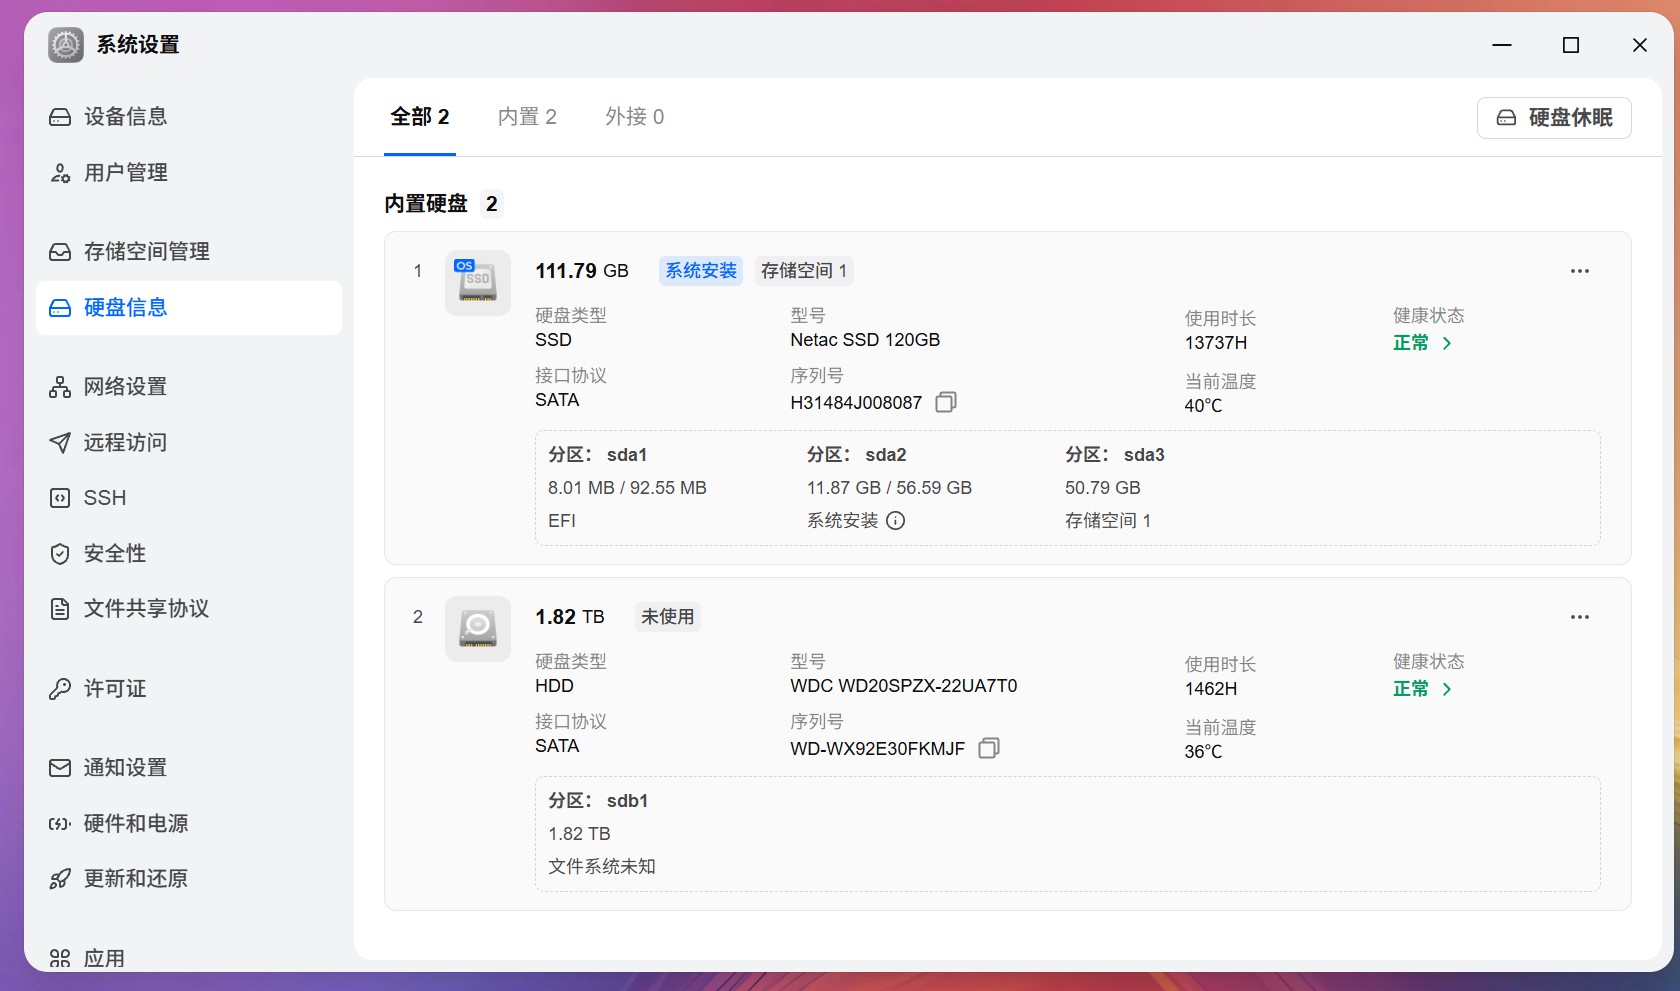
Task: Click the HDD drive icon for disk 2
Action: 478,629
